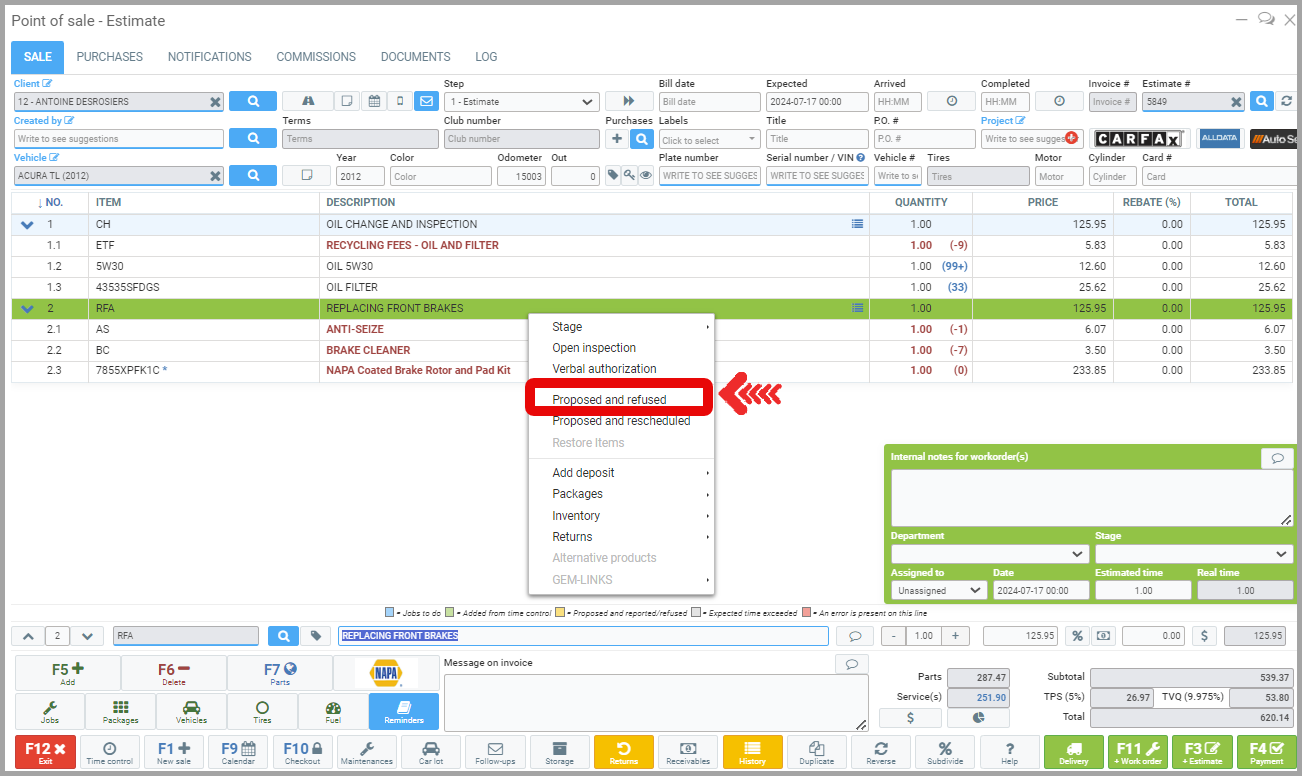Open the Labels Click to select dropdown

click(x=709, y=140)
